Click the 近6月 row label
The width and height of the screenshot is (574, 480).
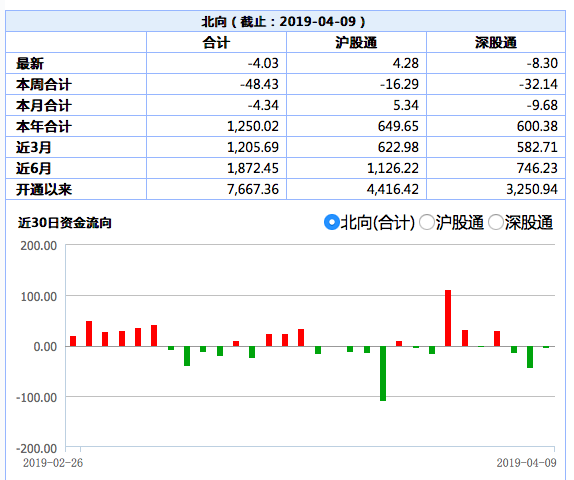[x=34, y=168]
